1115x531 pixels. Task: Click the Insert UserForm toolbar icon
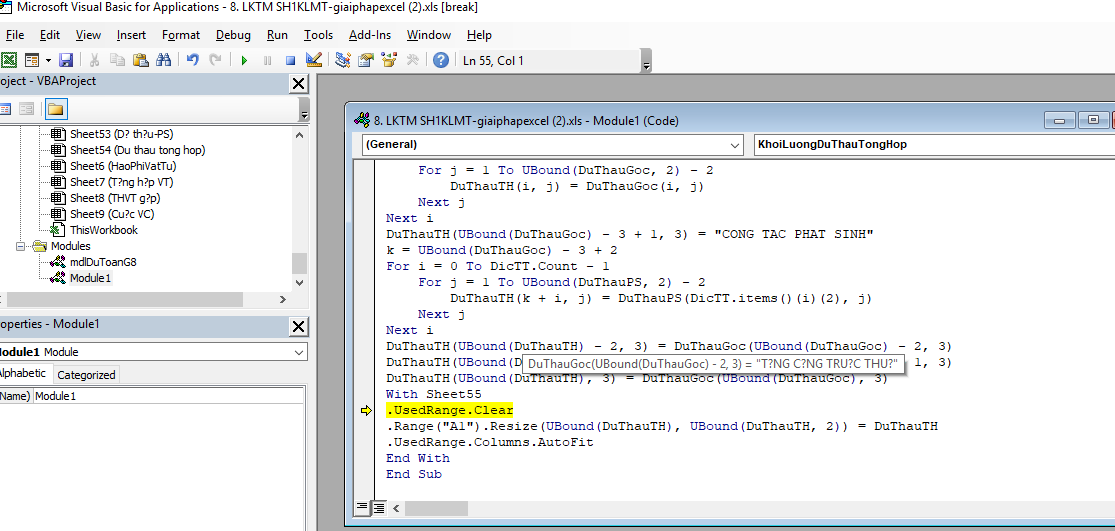click(32, 60)
